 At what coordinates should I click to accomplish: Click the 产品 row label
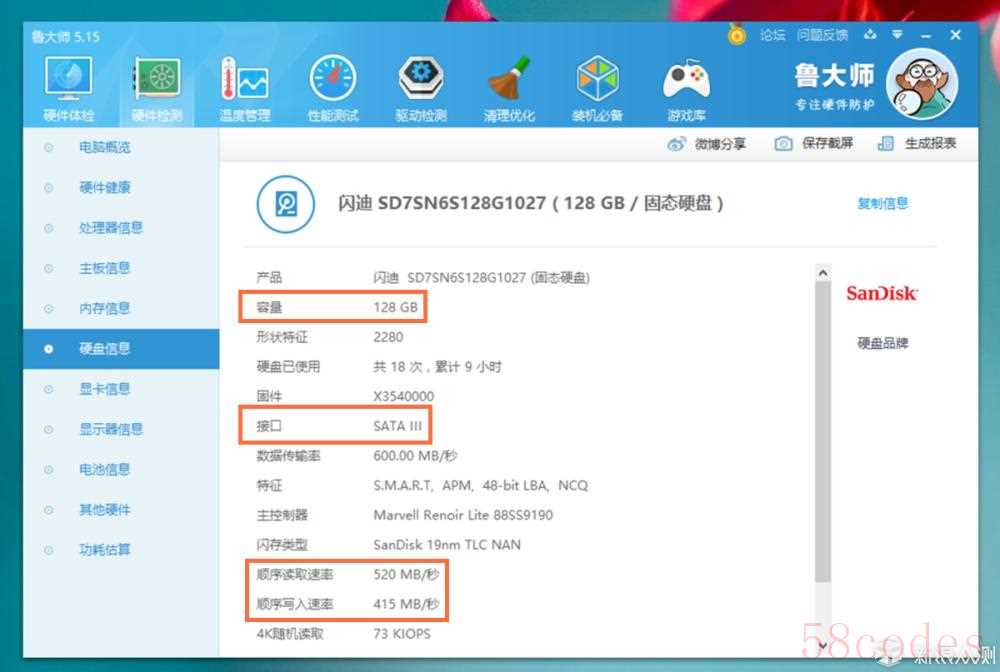(269, 278)
